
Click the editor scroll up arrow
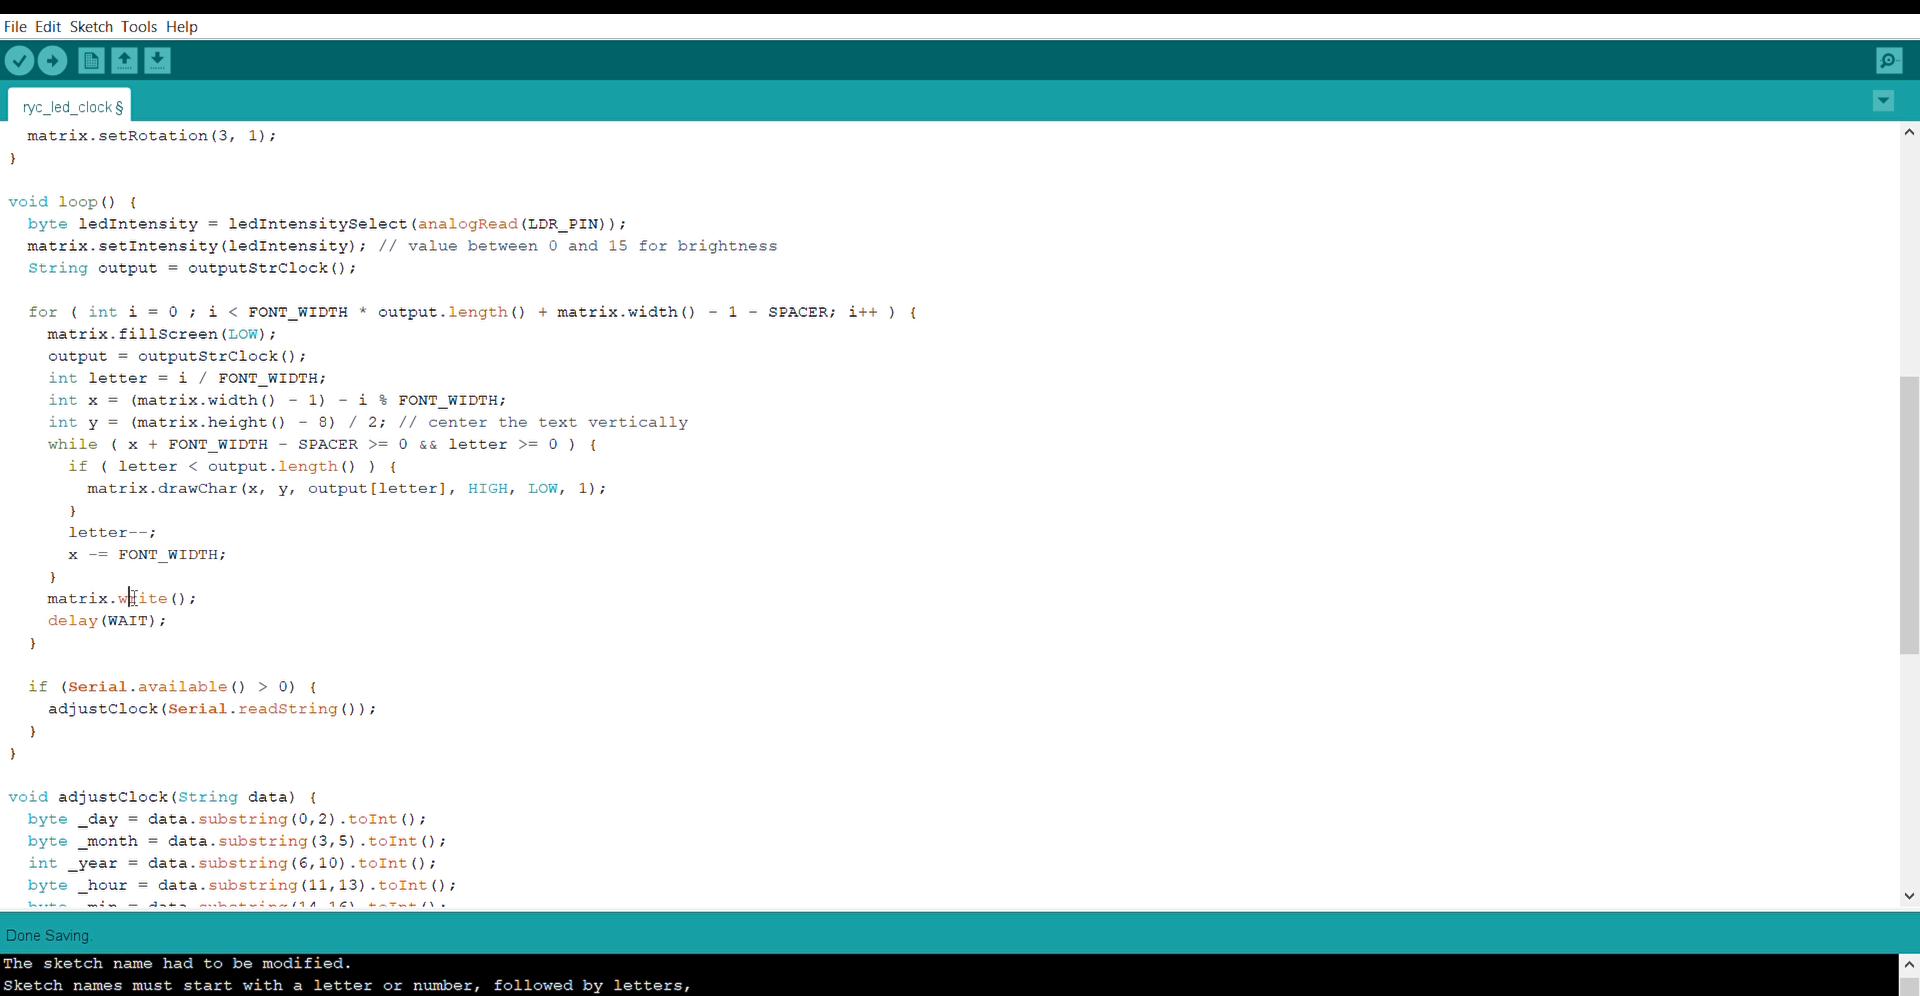tap(1909, 132)
